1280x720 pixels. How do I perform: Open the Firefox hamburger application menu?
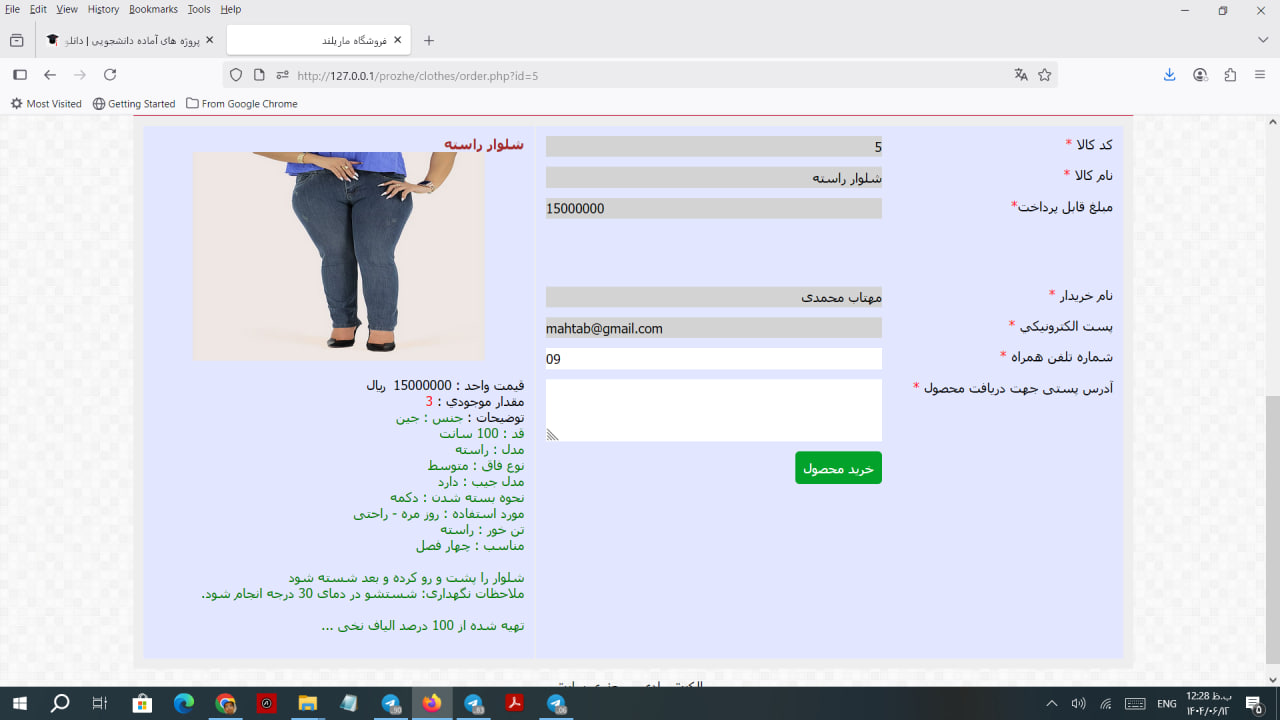[1260, 75]
